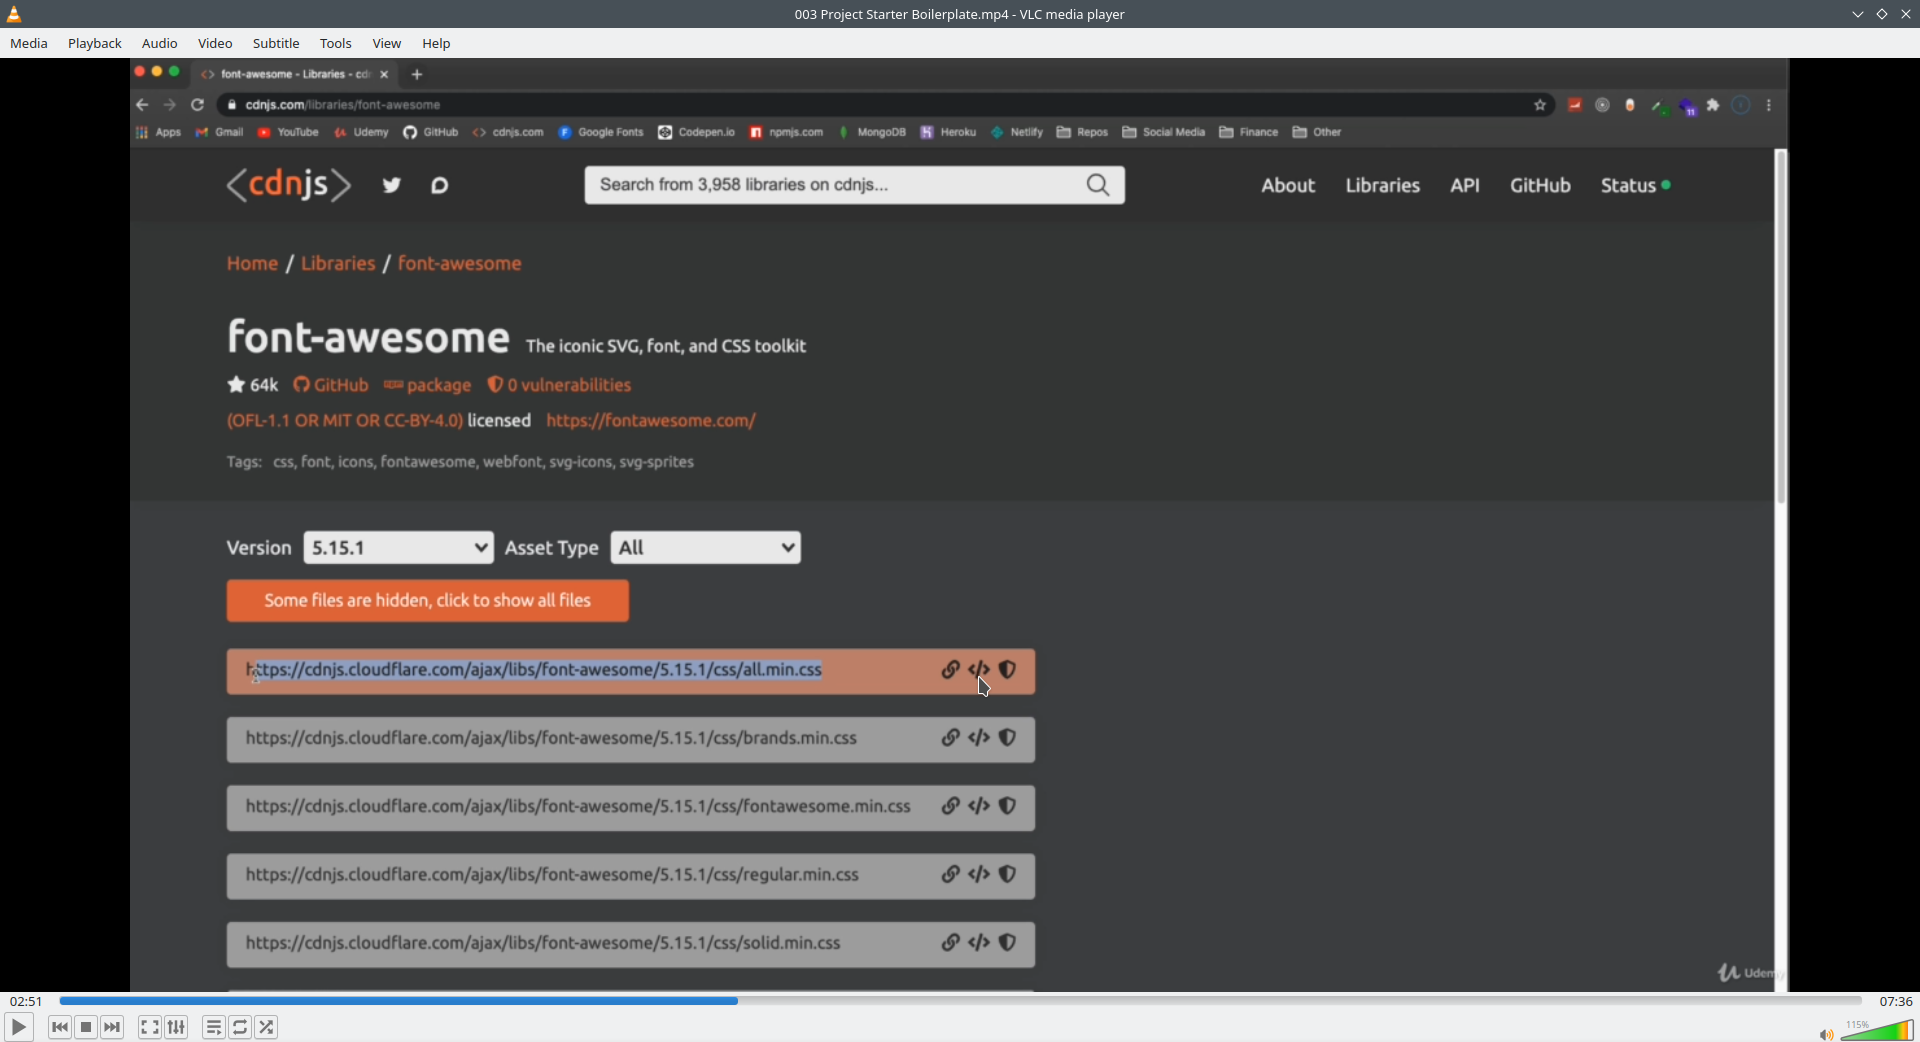This screenshot has height=1042, width=1920.
Task: Click the search magnifier icon
Action: [x=1098, y=185]
